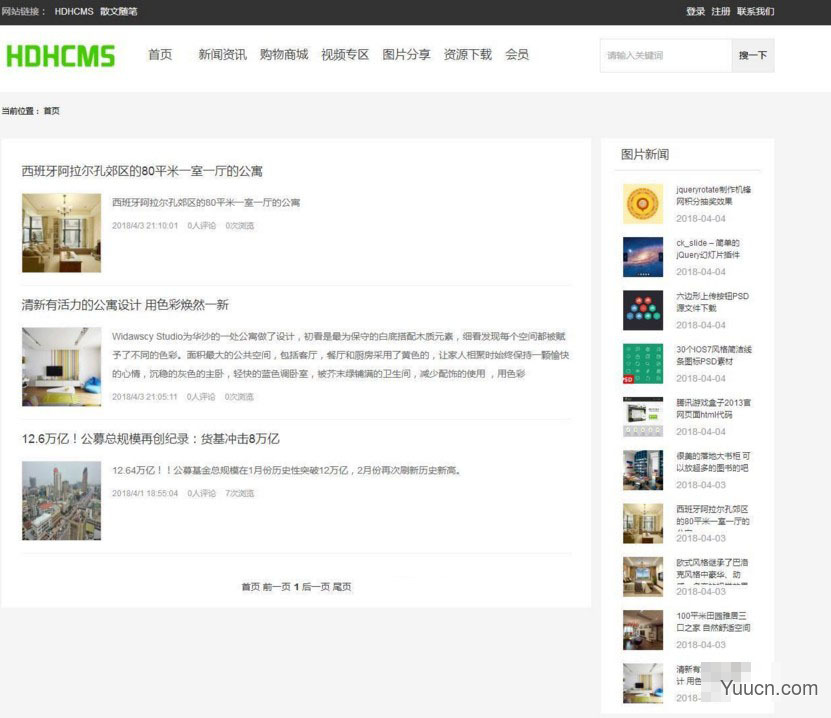
Task: Go to 后一页 in pagination
Action: pos(316,587)
